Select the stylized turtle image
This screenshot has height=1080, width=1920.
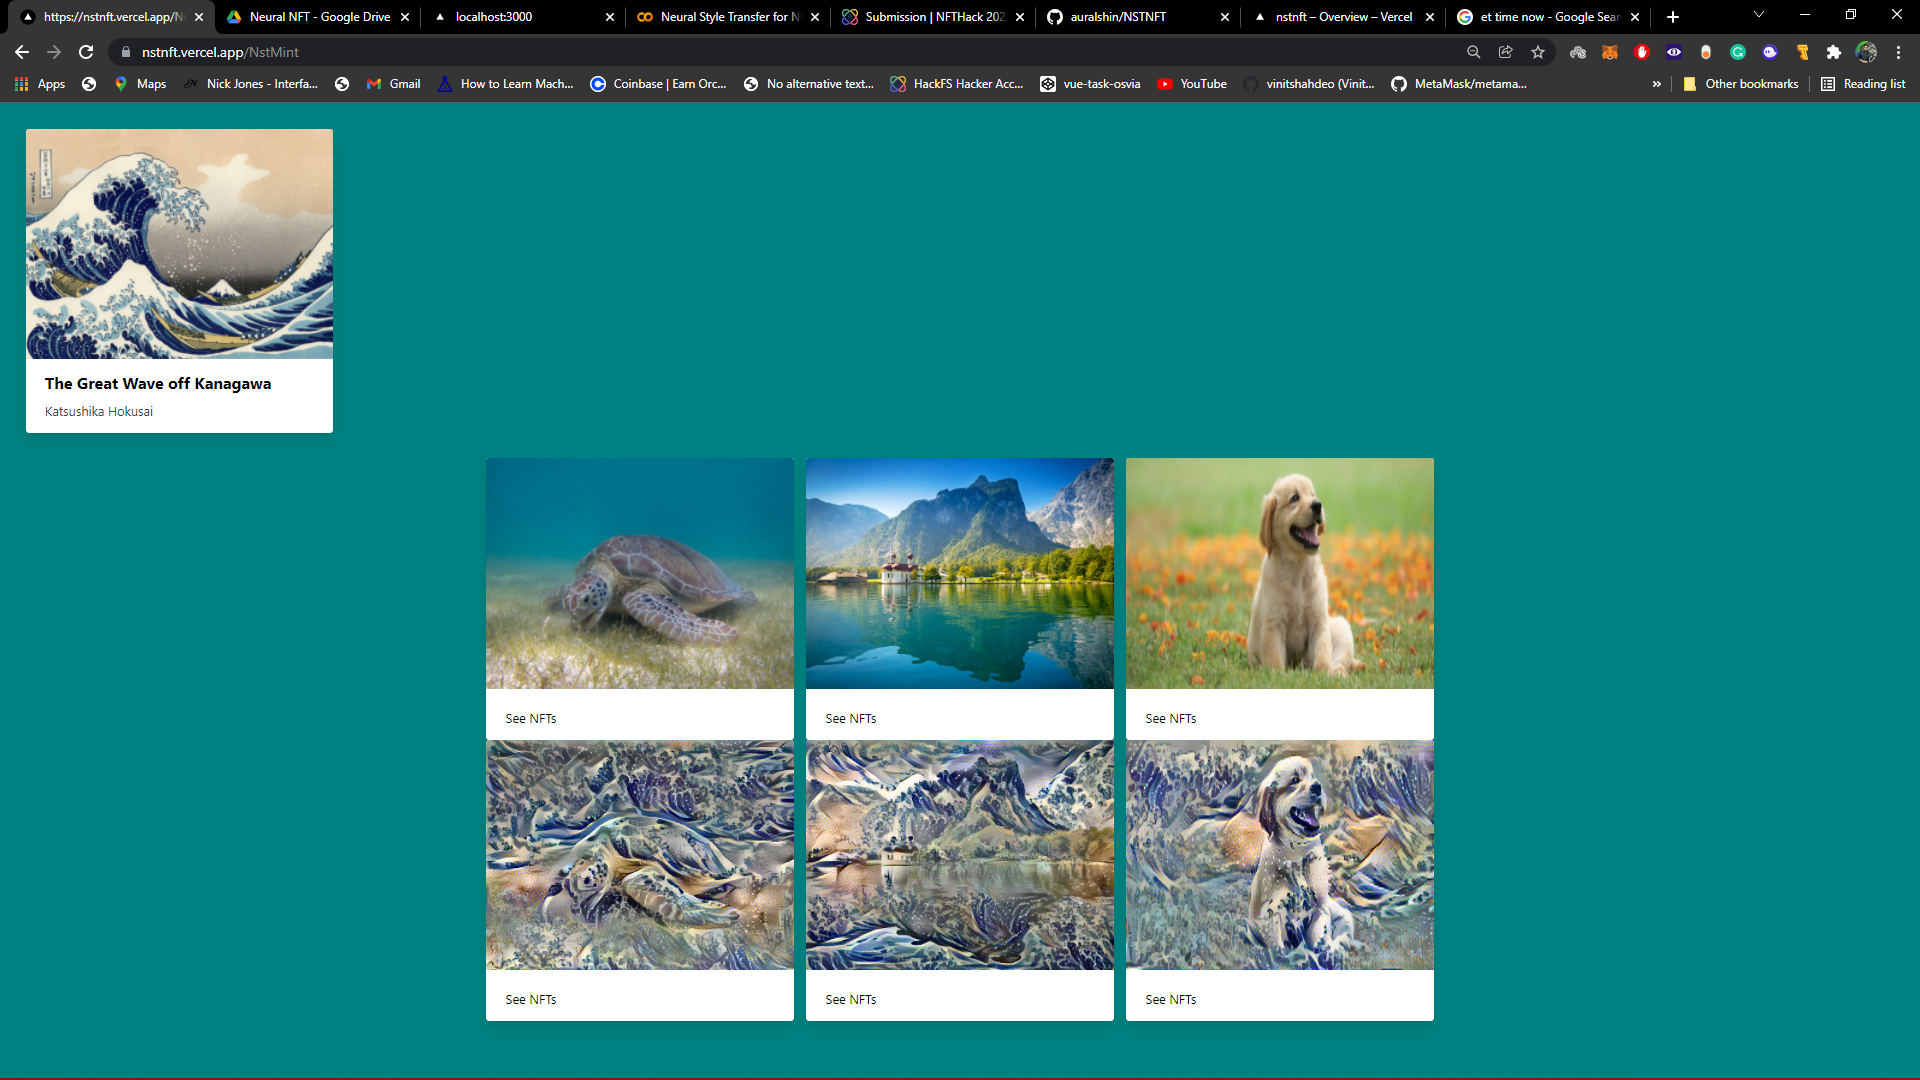[x=640, y=855]
